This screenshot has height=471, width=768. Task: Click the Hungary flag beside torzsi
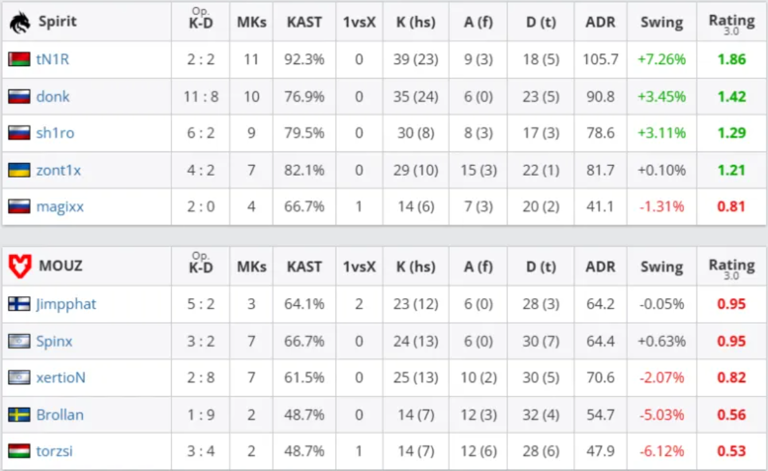[x=19, y=451]
